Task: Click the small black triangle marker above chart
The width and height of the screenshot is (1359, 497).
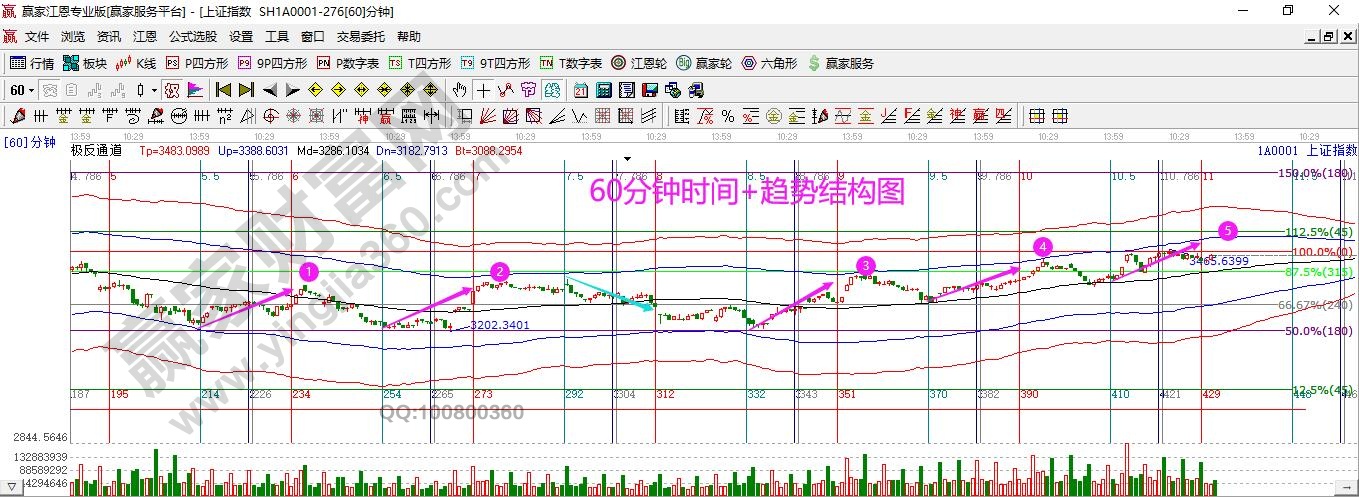Action: click(x=628, y=158)
